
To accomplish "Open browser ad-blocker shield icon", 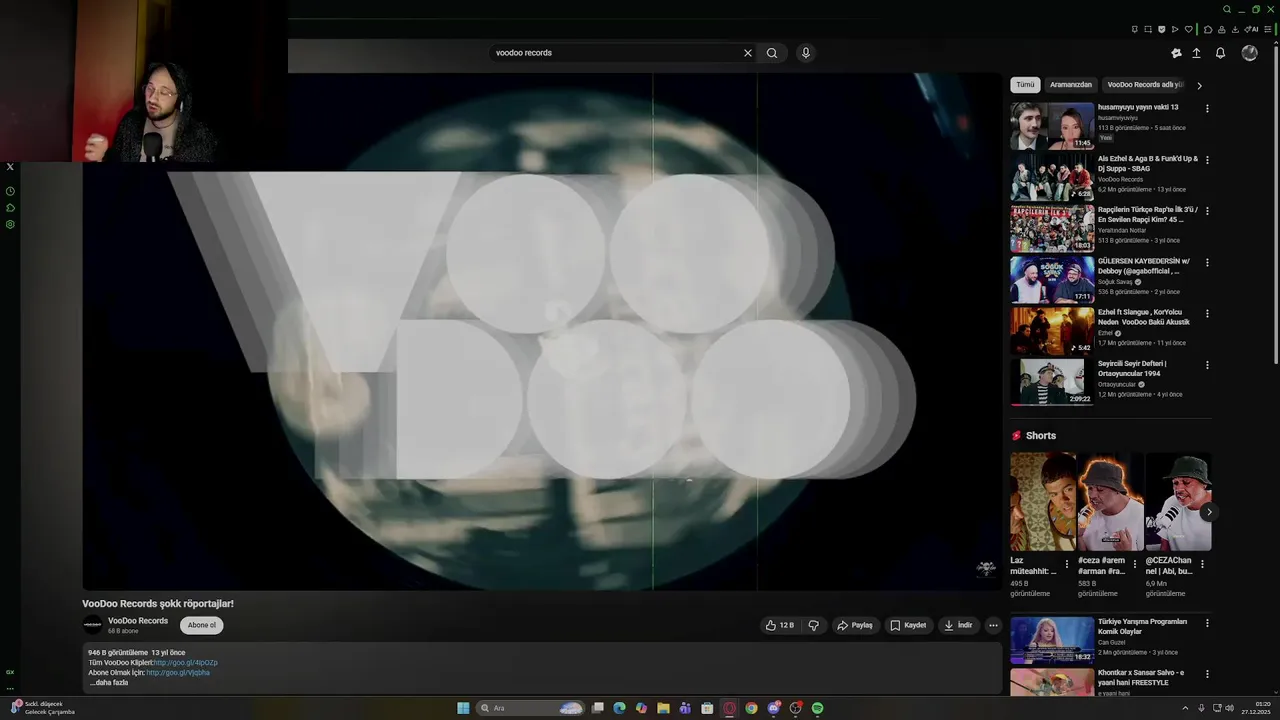I will (1161, 29).
